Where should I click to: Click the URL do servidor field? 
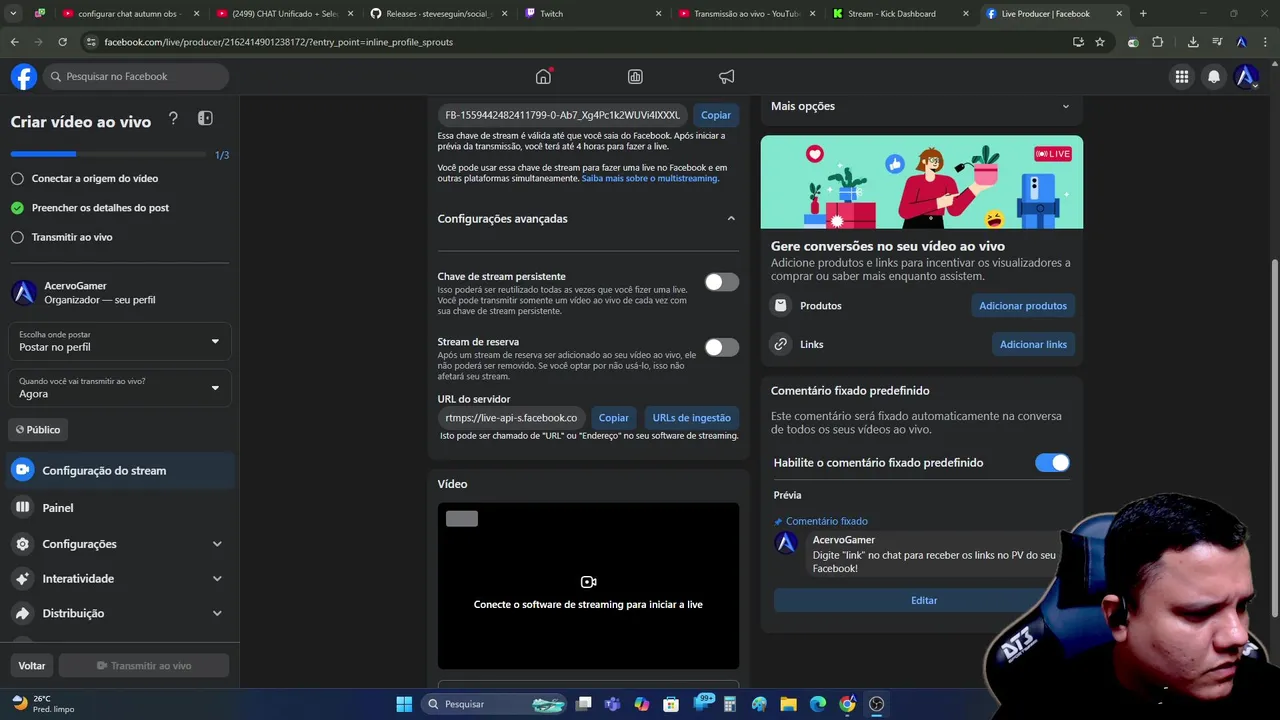click(x=511, y=418)
